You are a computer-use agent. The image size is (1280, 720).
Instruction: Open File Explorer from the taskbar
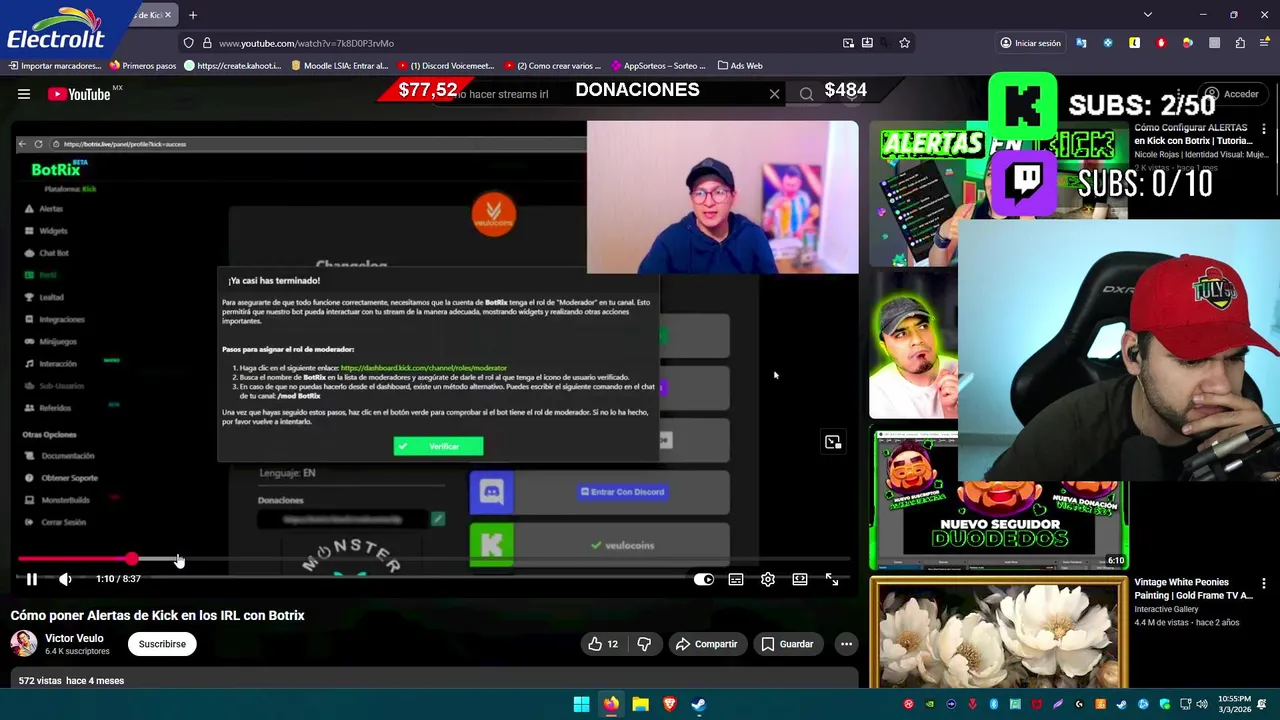[640, 704]
